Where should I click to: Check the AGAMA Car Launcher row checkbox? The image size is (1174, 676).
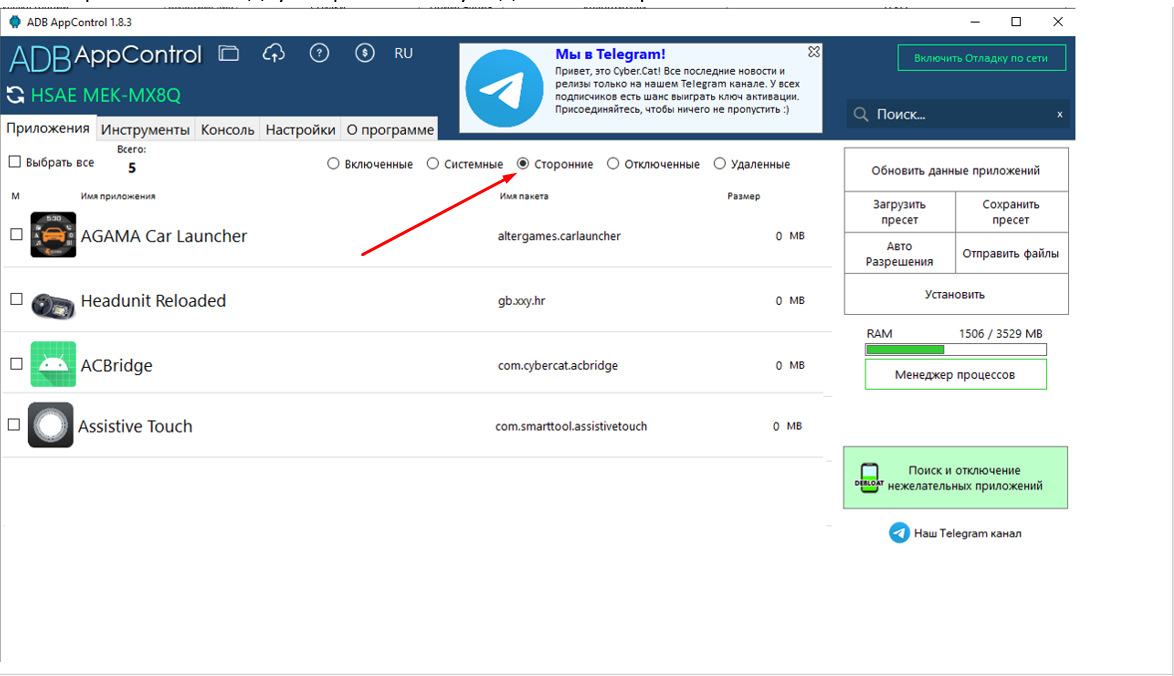tap(16, 234)
